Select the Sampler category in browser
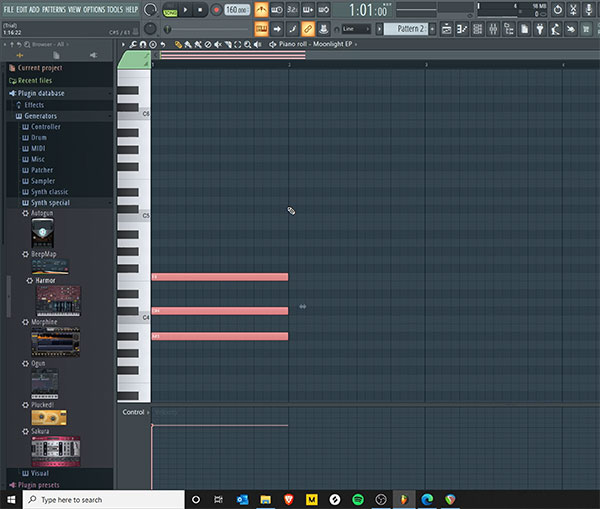Screen dimensions: 600x509 pyautogui.click(x=44, y=181)
